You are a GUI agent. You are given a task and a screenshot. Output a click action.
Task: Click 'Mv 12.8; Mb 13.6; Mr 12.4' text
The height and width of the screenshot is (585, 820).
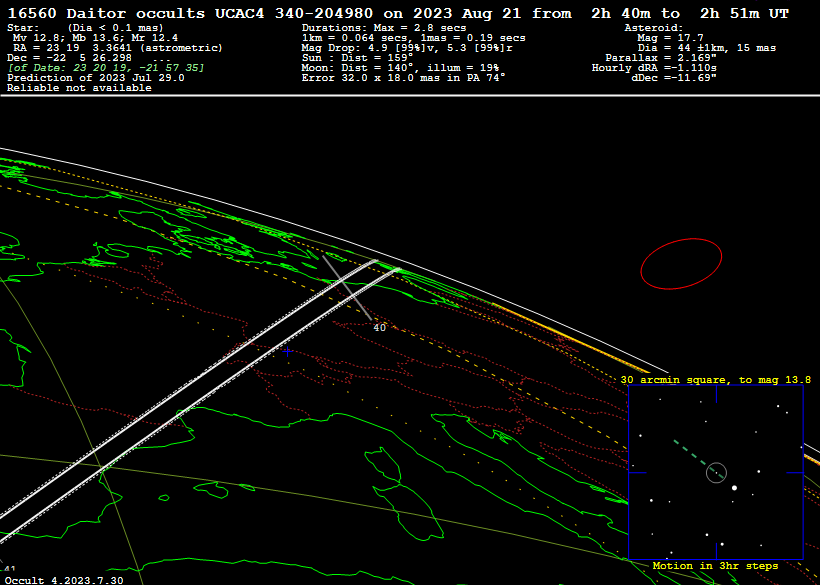click(x=95, y=38)
